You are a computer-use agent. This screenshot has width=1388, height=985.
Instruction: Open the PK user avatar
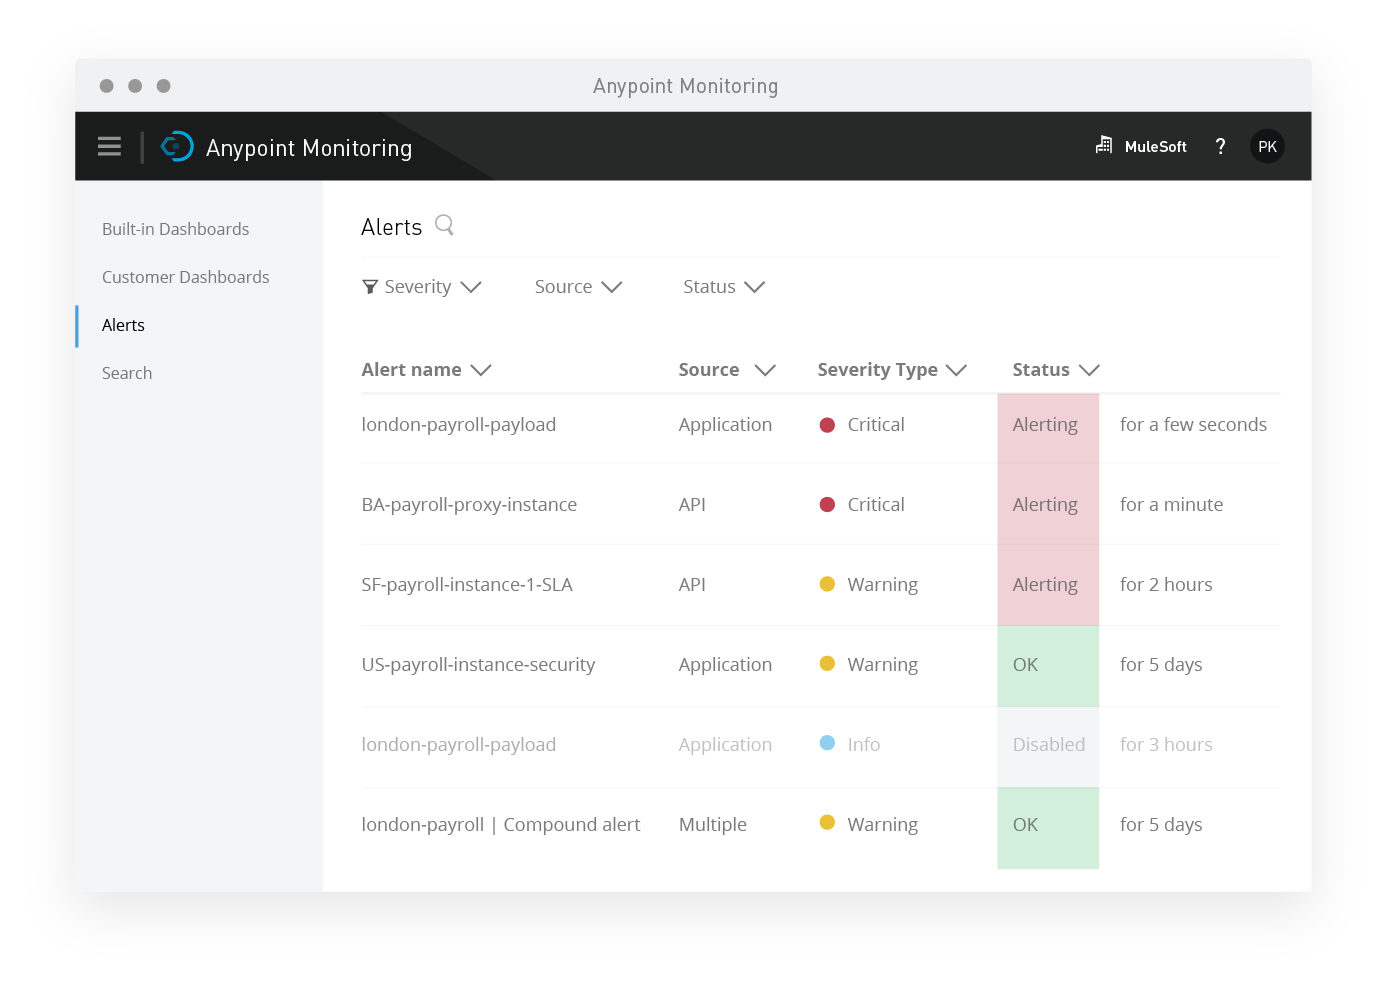click(1267, 146)
